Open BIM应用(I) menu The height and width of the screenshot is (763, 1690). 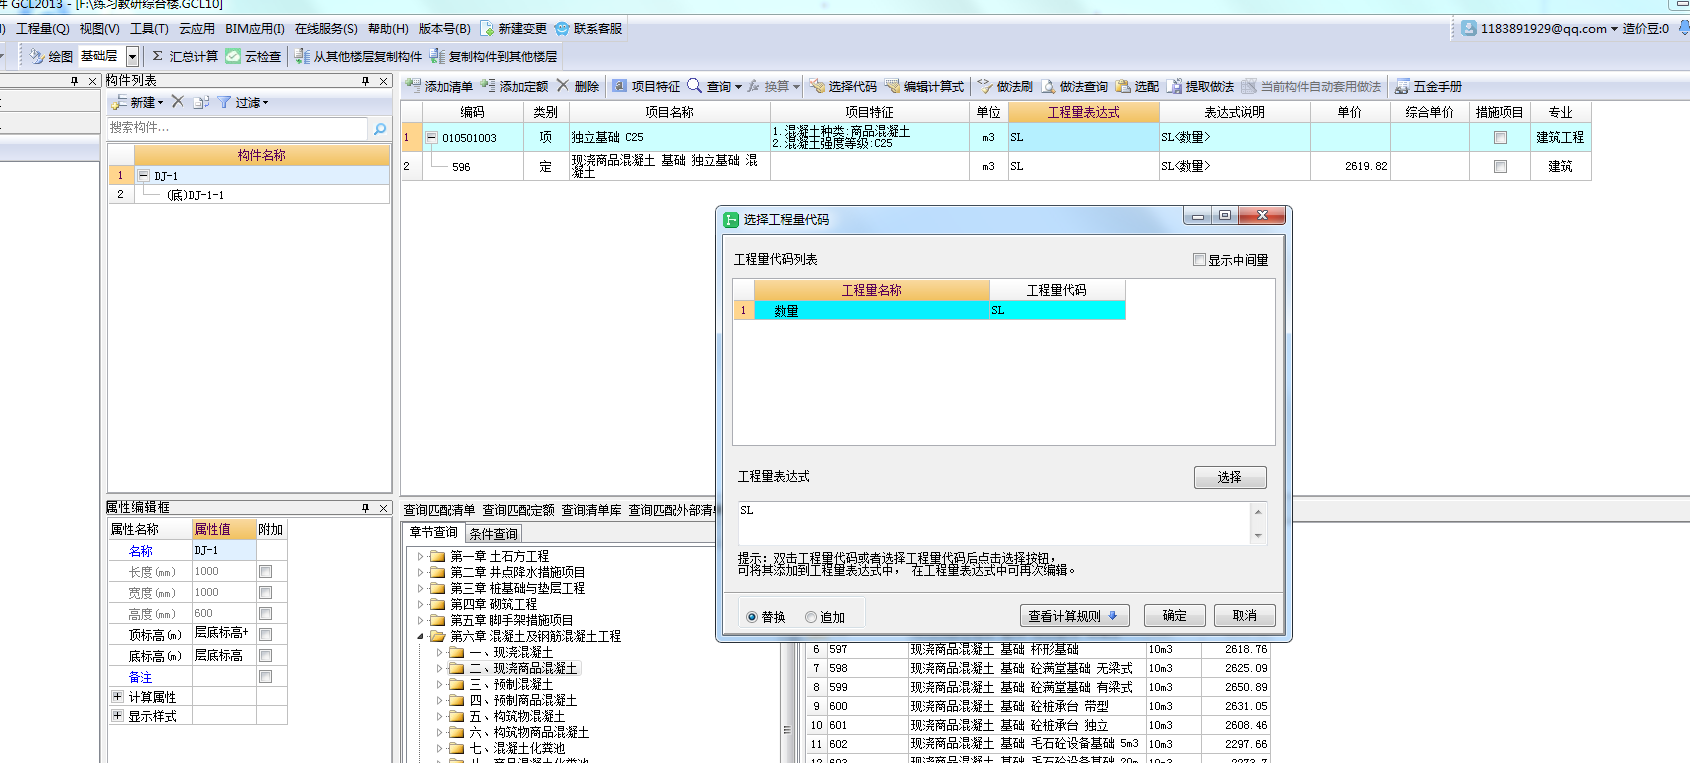[x=255, y=29]
